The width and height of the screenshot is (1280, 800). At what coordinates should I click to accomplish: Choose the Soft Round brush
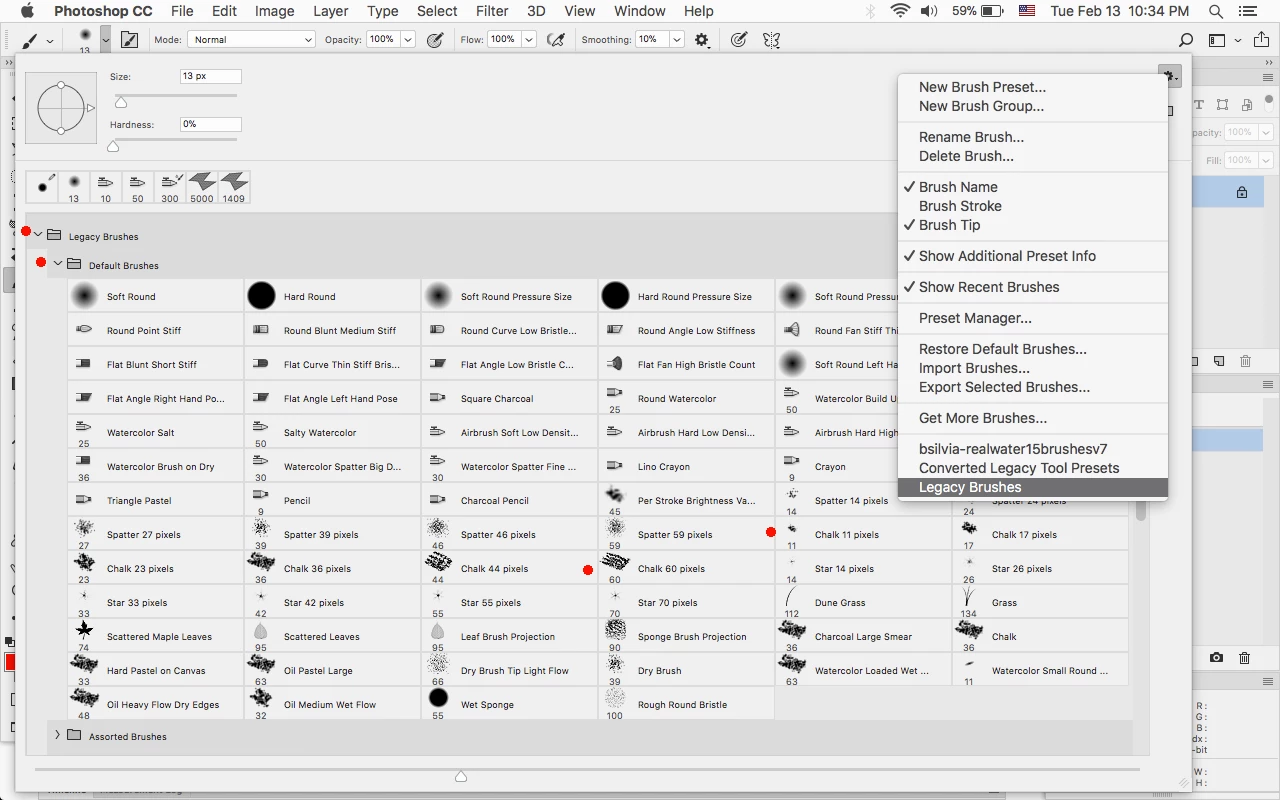155,296
